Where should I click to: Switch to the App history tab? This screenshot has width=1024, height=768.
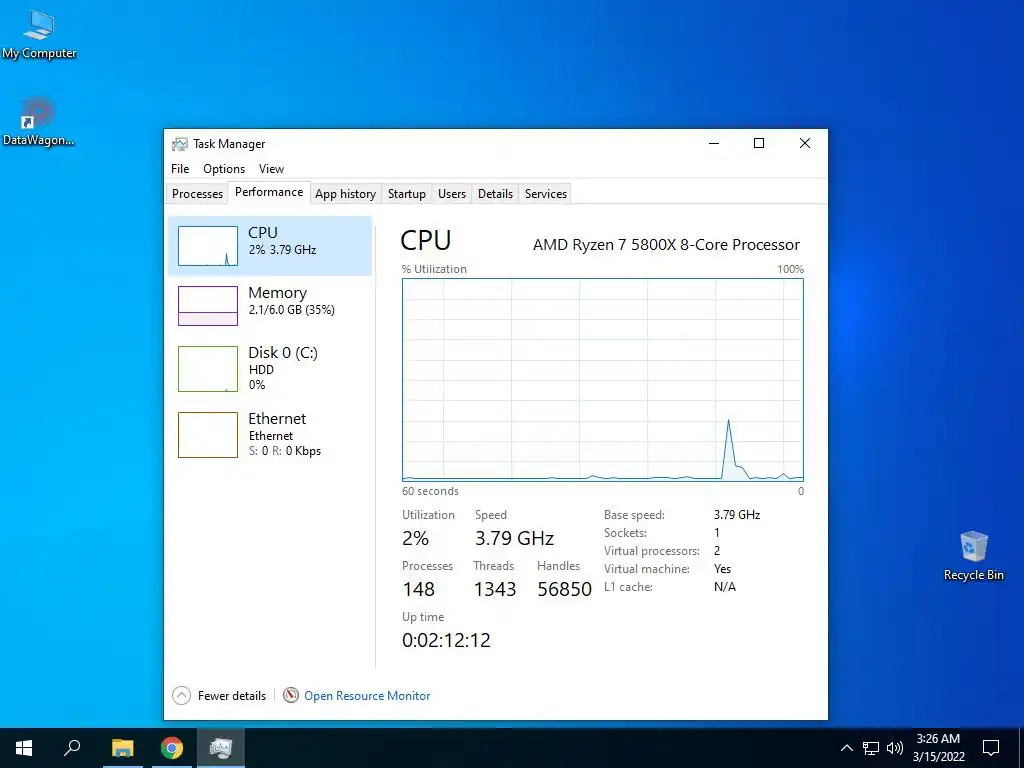pos(345,194)
